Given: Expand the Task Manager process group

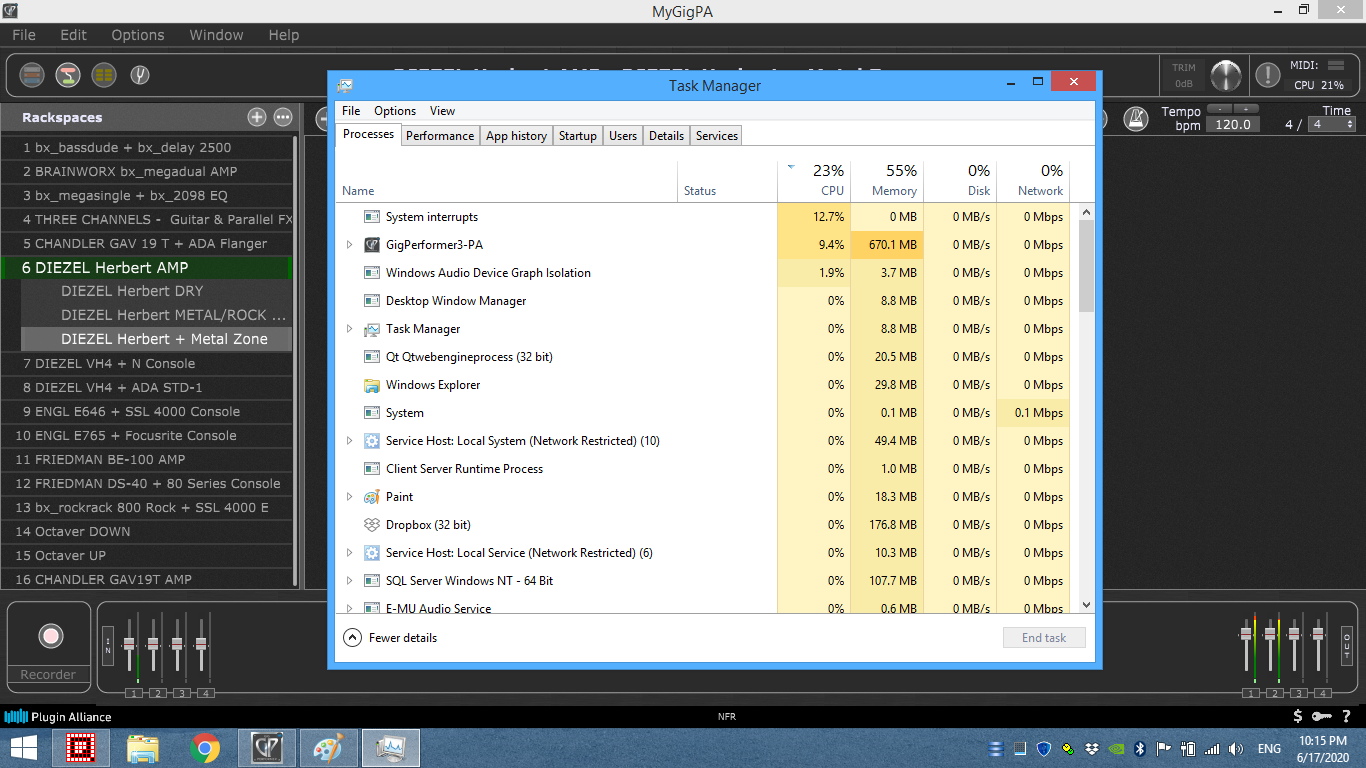Looking at the screenshot, I should click(349, 329).
